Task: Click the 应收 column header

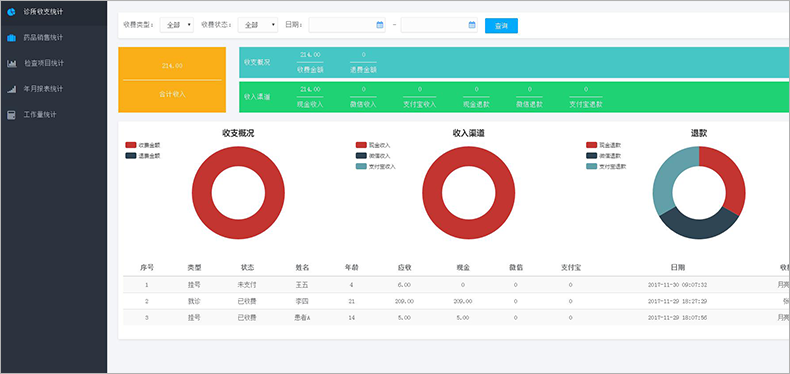Action: click(405, 268)
